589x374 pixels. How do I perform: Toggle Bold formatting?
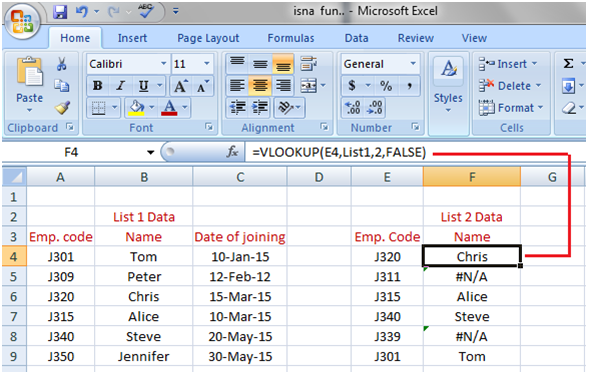[x=98, y=86]
